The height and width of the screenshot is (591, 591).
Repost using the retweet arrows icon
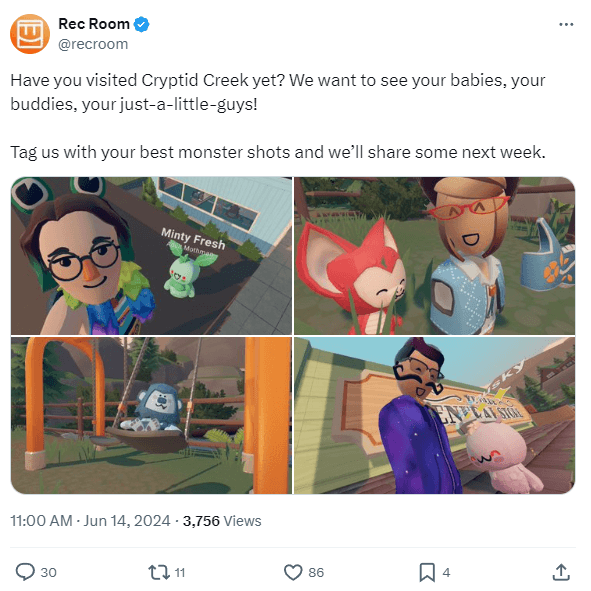click(x=159, y=572)
